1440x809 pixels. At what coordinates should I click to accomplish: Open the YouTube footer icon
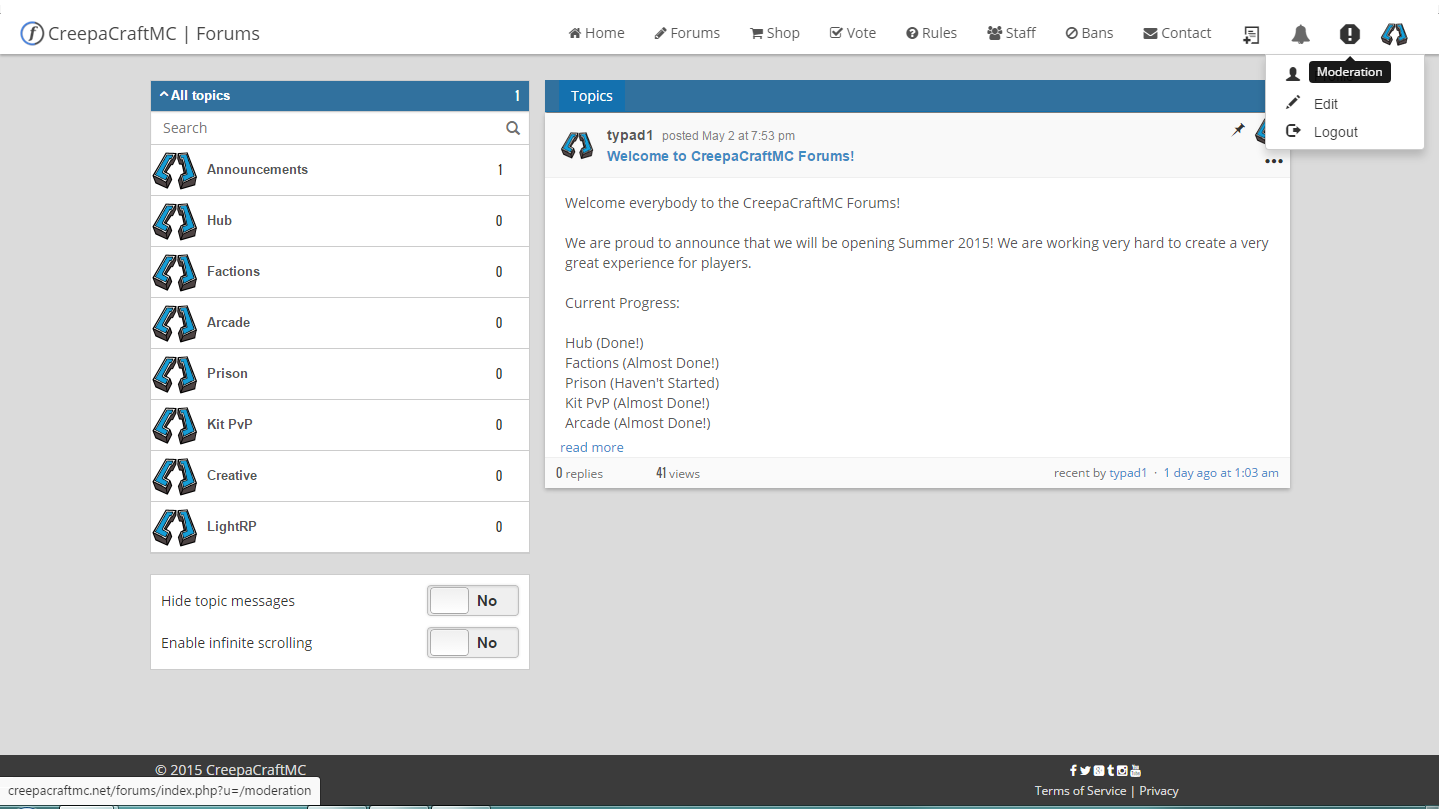point(1135,770)
